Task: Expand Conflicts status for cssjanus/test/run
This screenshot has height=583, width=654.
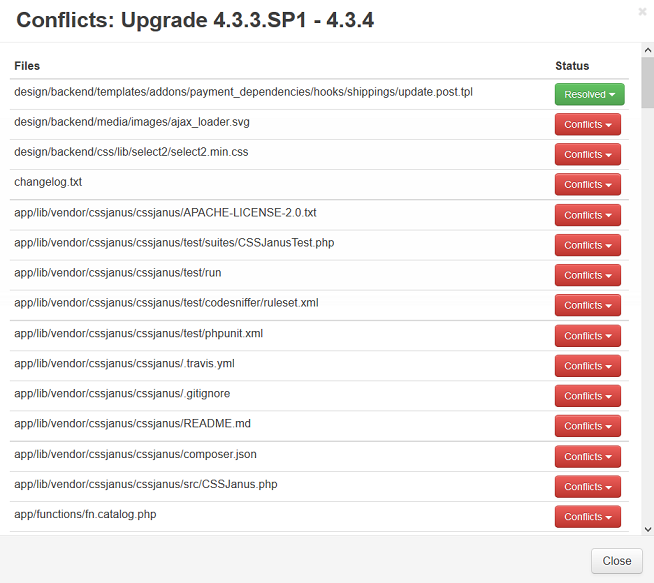Action: pyautogui.click(x=588, y=275)
